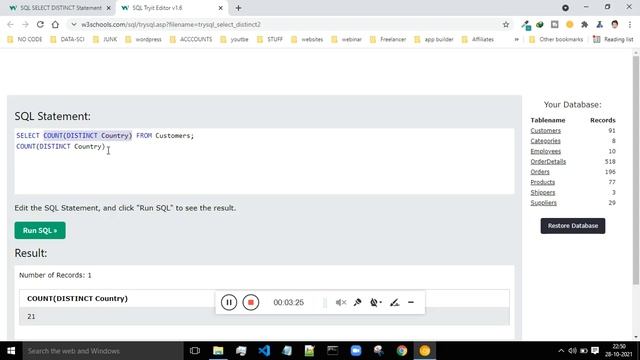Pause the screen recording
This screenshot has height=360, width=640.
point(229,302)
